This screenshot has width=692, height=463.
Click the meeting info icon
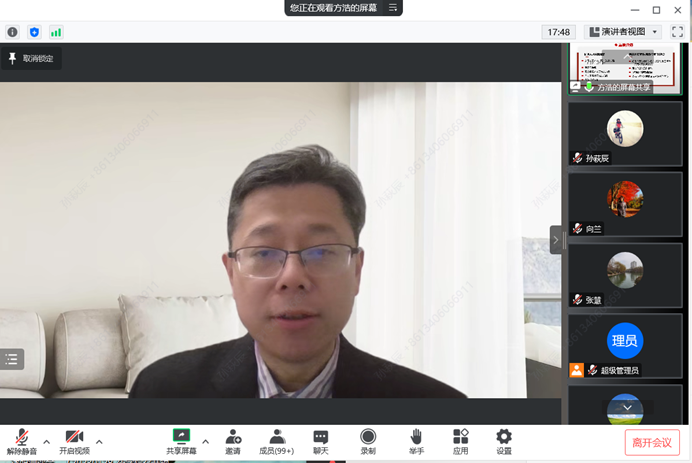(12, 32)
